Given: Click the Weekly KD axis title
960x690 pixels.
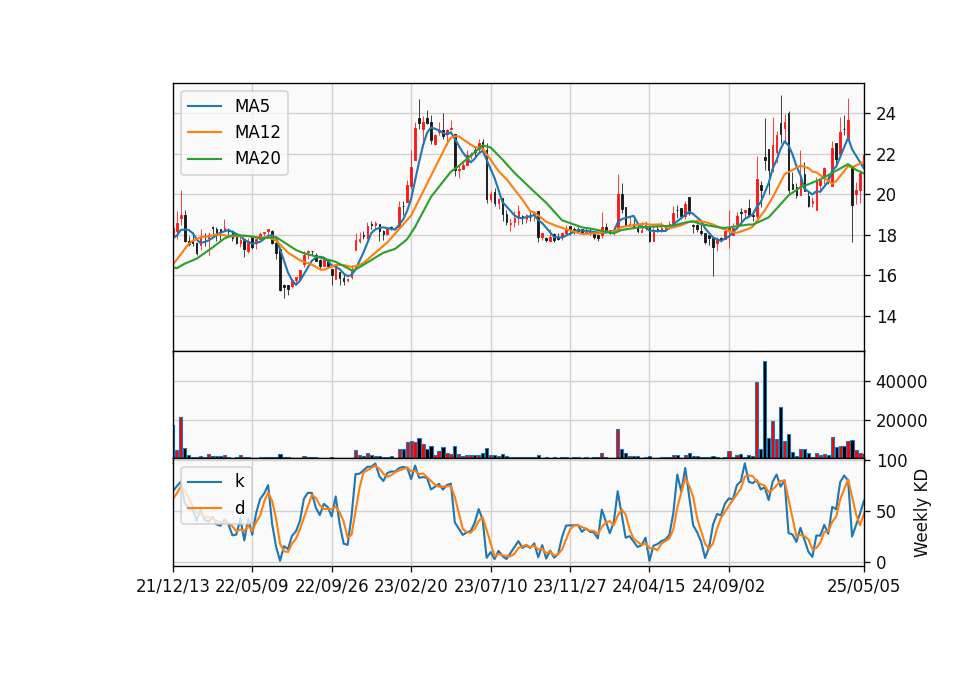Looking at the screenshot, I should (x=921, y=514).
